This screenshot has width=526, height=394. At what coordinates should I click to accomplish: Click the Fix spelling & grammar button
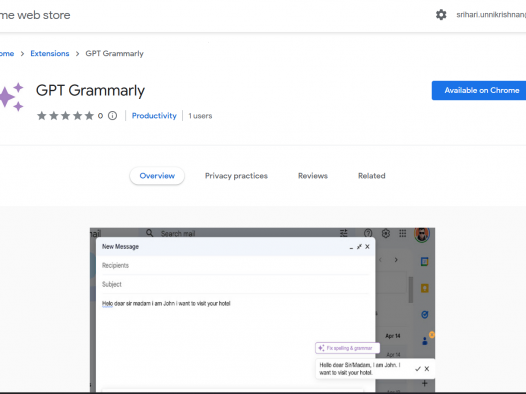(x=348, y=348)
